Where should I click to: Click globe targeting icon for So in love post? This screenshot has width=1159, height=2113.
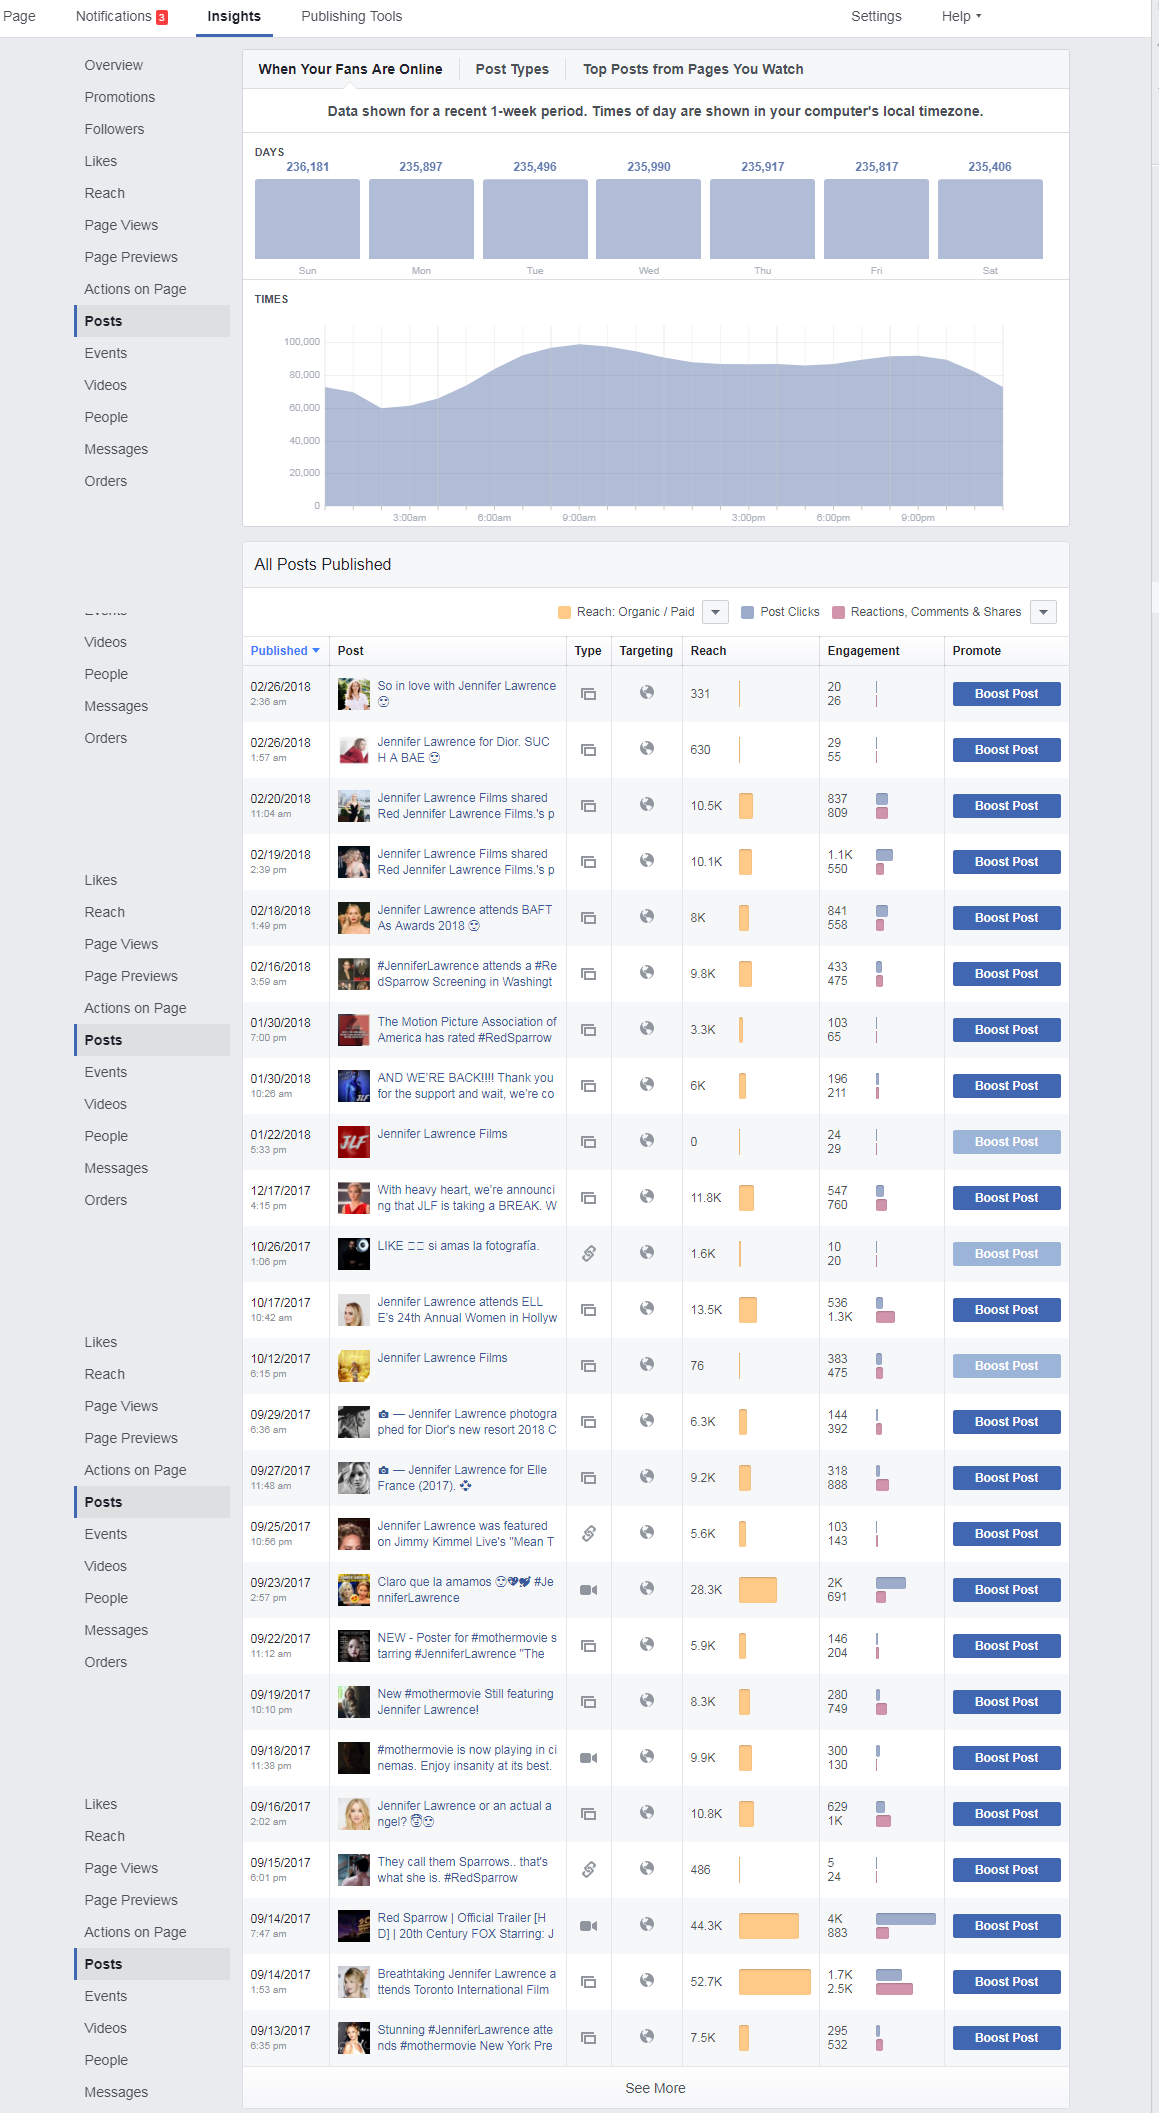coord(647,692)
